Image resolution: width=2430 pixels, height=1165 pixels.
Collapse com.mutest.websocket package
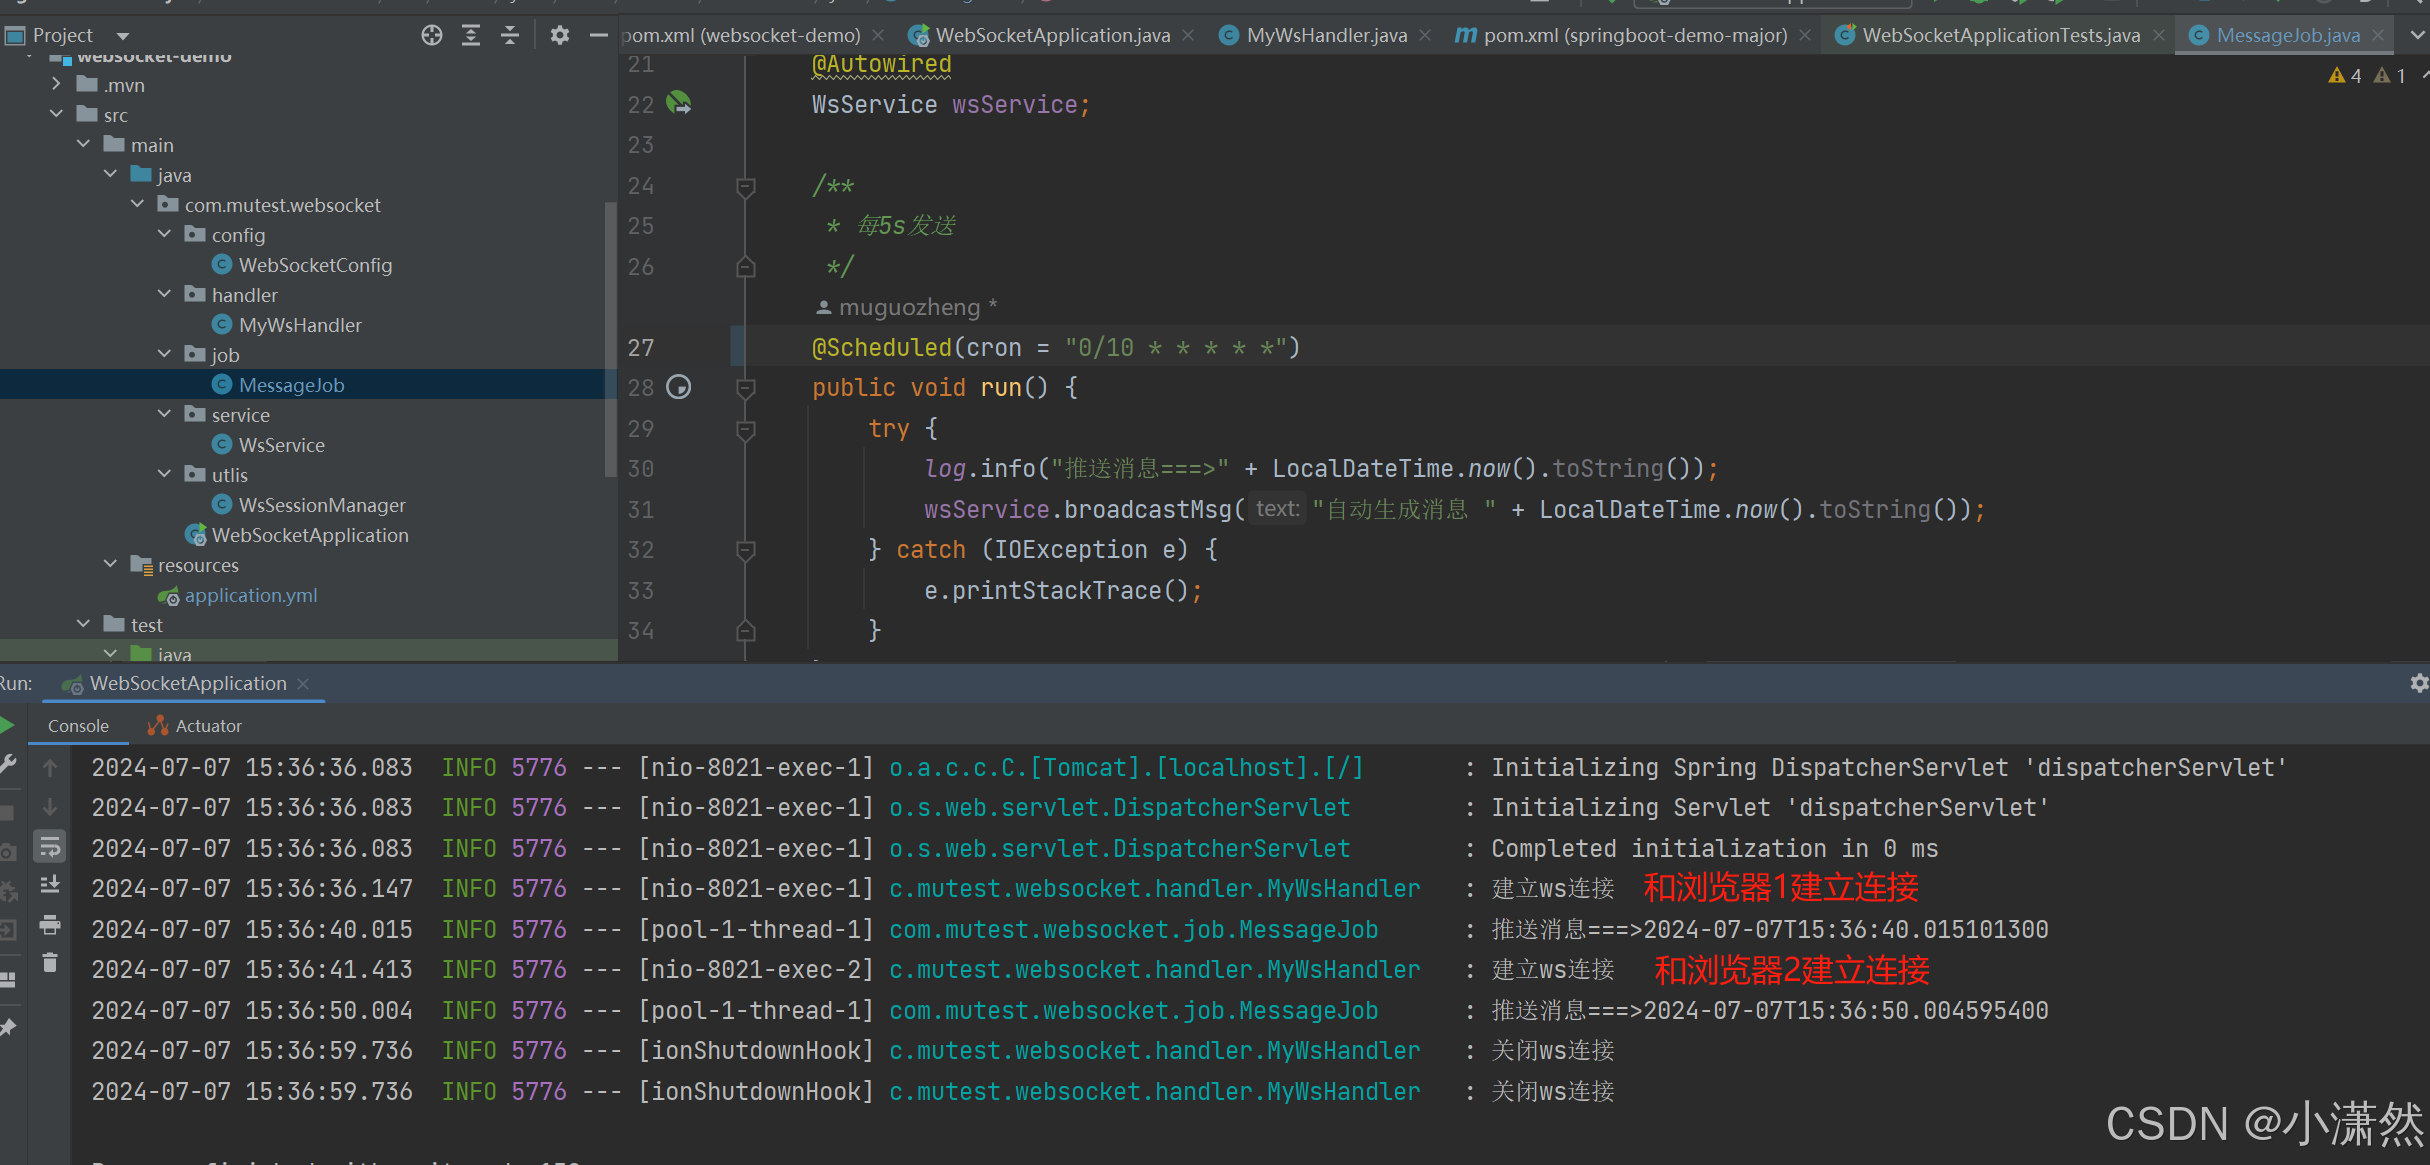(x=138, y=205)
